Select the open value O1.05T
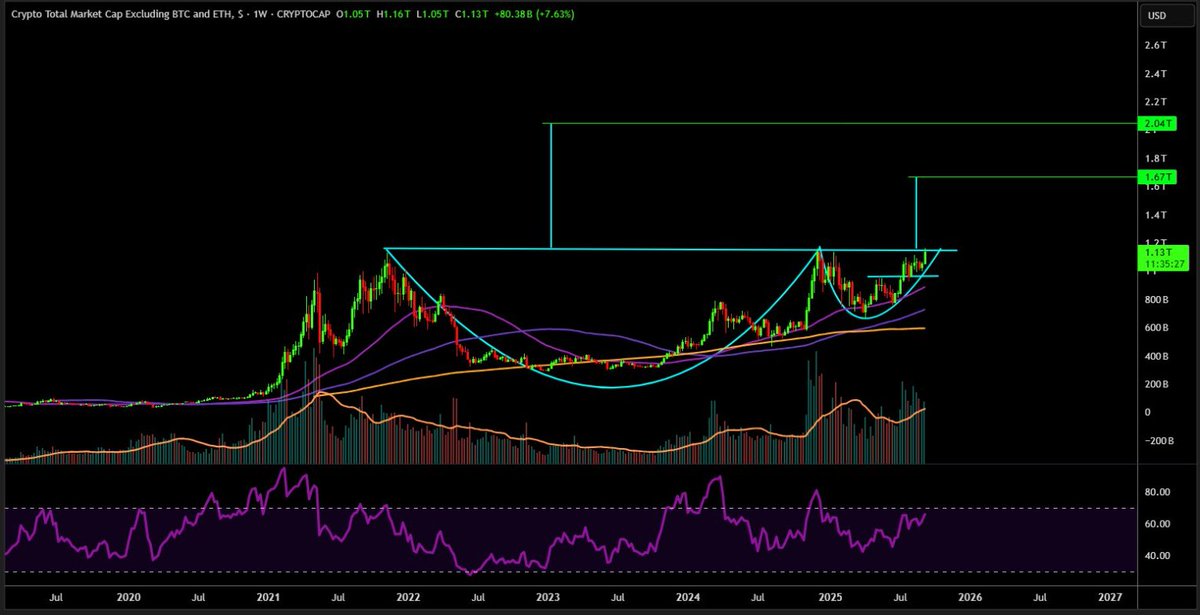 [x=351, y=14]
